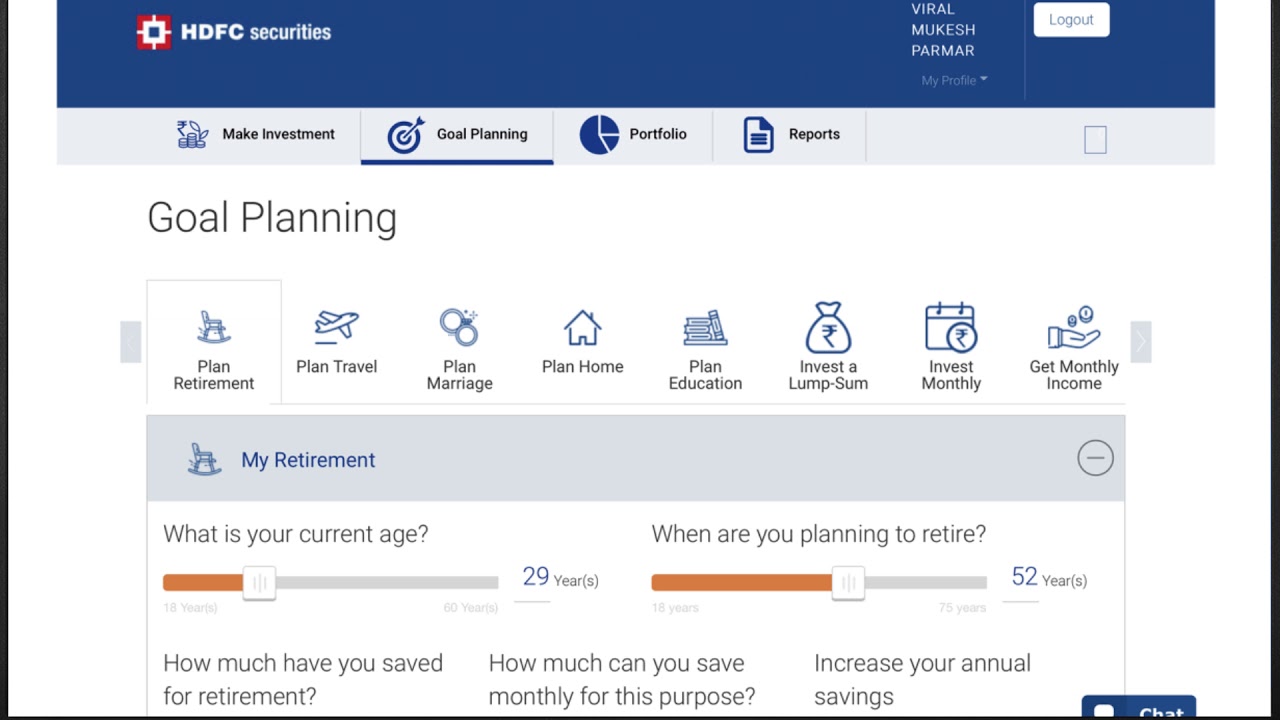Click the retirement age 52 value field
1280x720 pixels.
pyautogui.click(x=1024, y=577)
